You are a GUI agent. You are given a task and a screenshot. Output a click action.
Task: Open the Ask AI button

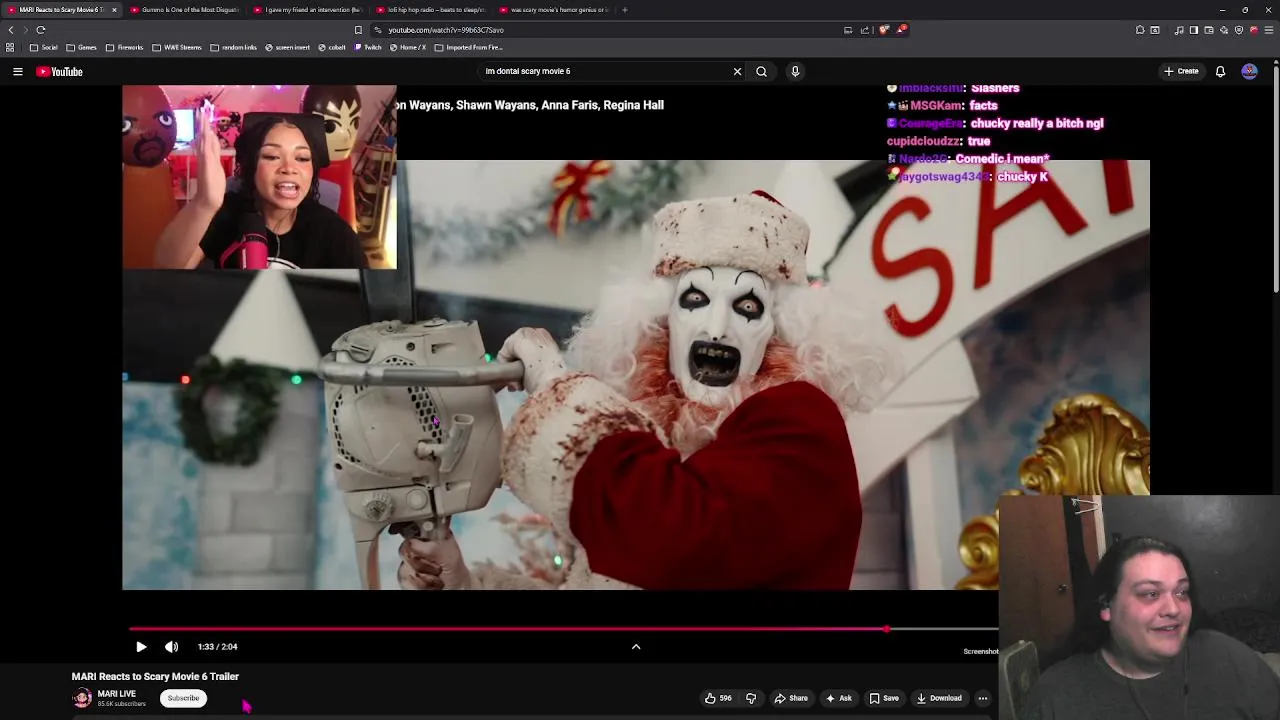(838, 698)
